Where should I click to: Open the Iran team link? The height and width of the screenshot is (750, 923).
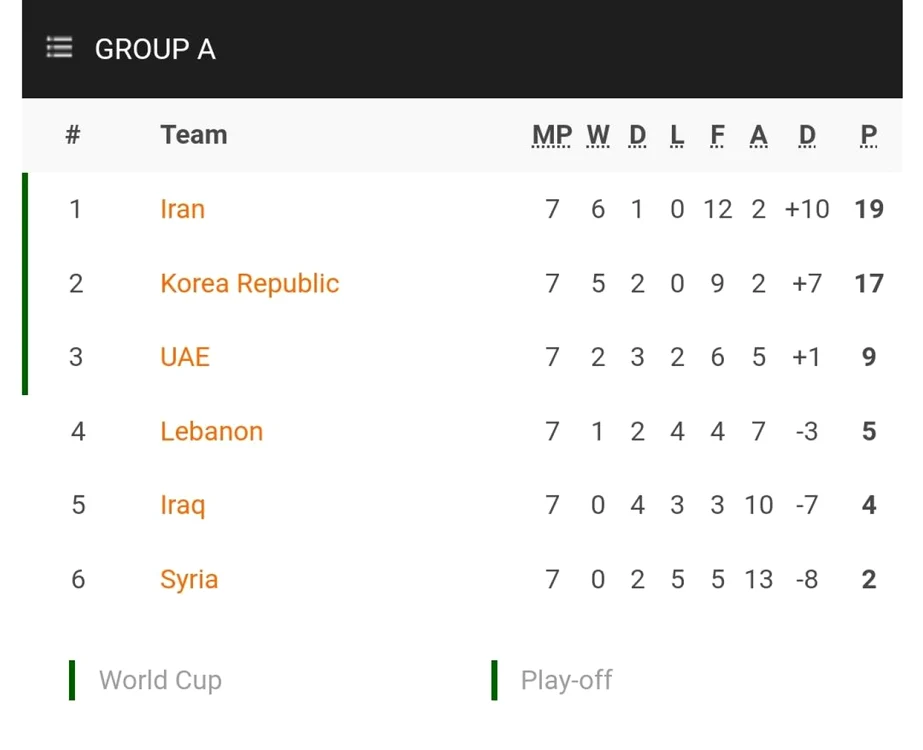click(x=182, y=209)
